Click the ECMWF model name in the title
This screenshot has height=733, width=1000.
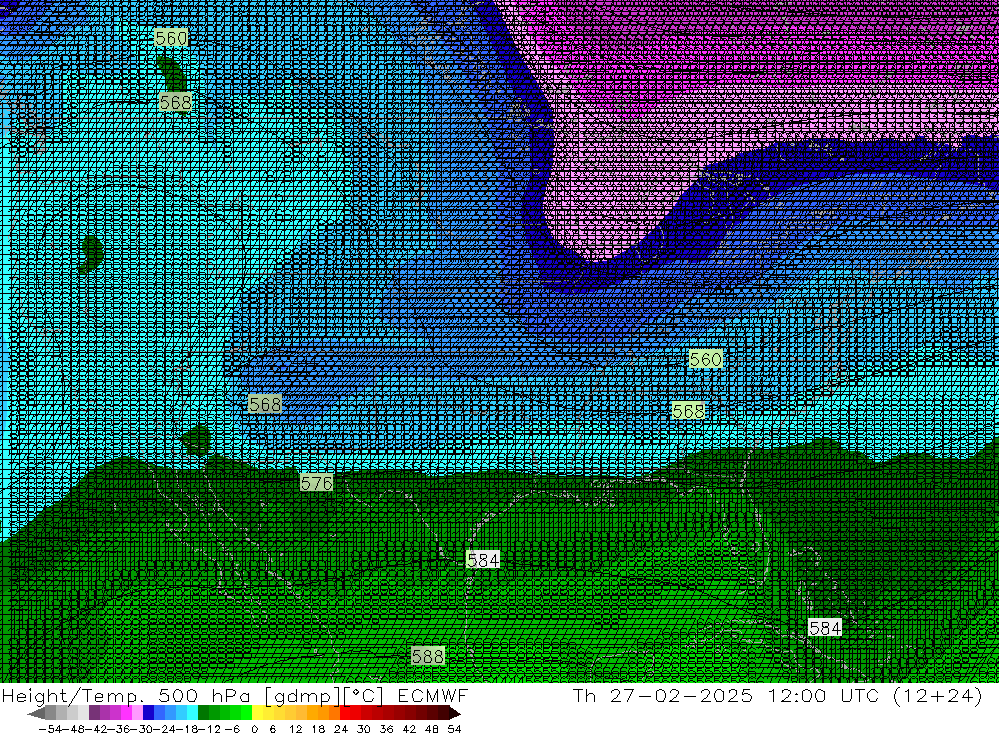433,696
